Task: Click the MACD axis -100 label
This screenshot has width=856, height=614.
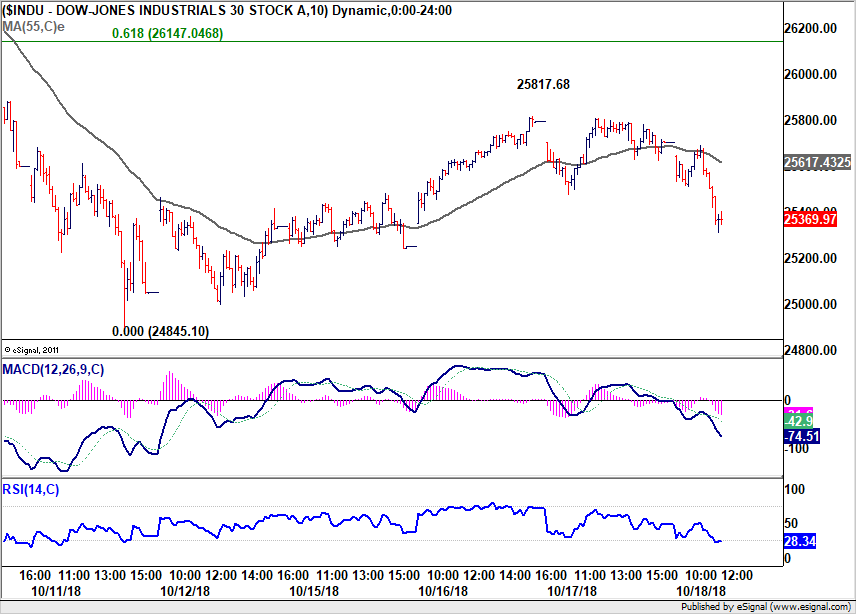Action: pos(796,449)
